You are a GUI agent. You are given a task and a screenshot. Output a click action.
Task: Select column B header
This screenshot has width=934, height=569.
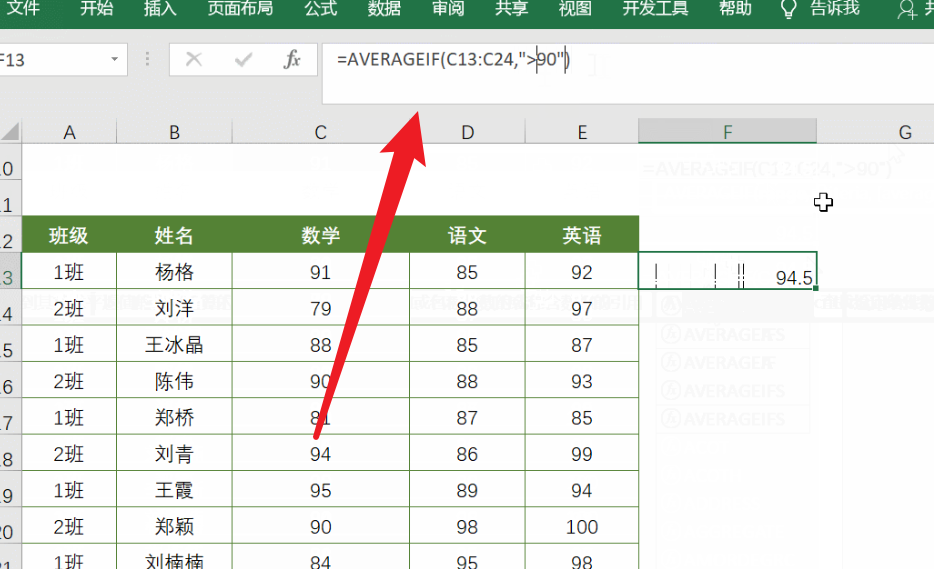click(174, 132)
